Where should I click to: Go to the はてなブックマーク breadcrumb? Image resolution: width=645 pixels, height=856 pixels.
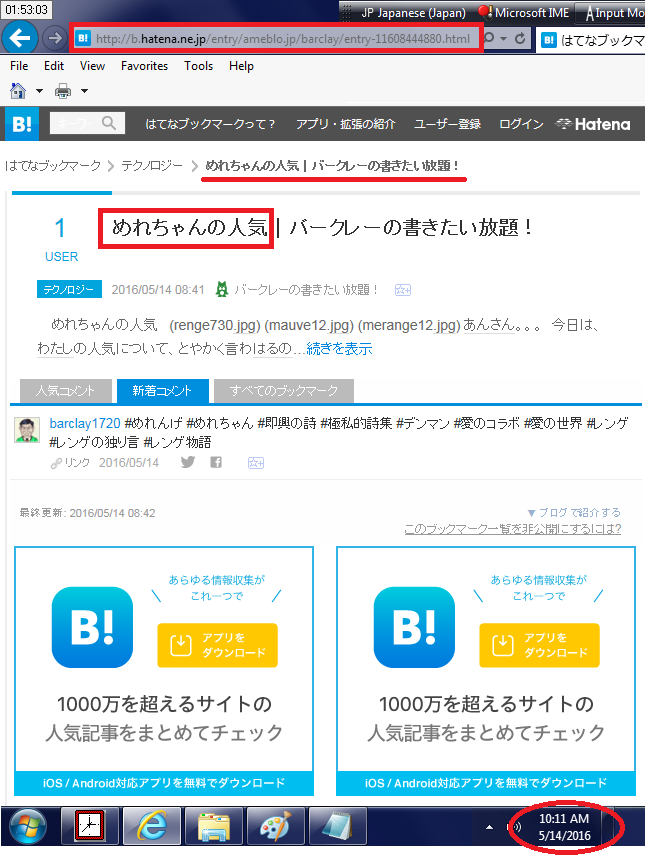(53, 165)
